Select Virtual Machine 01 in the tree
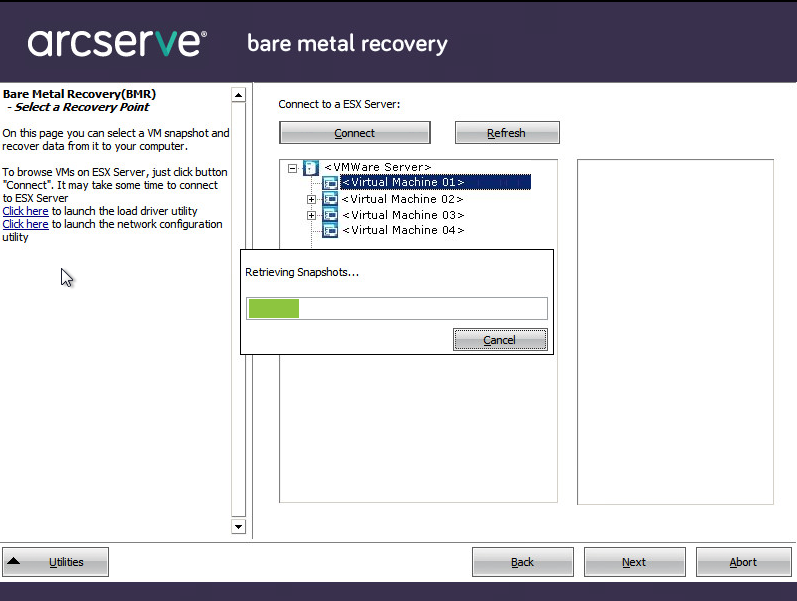The height and width of the screenshot is (601, 797). pyautogui.click(x=436, y=182)
